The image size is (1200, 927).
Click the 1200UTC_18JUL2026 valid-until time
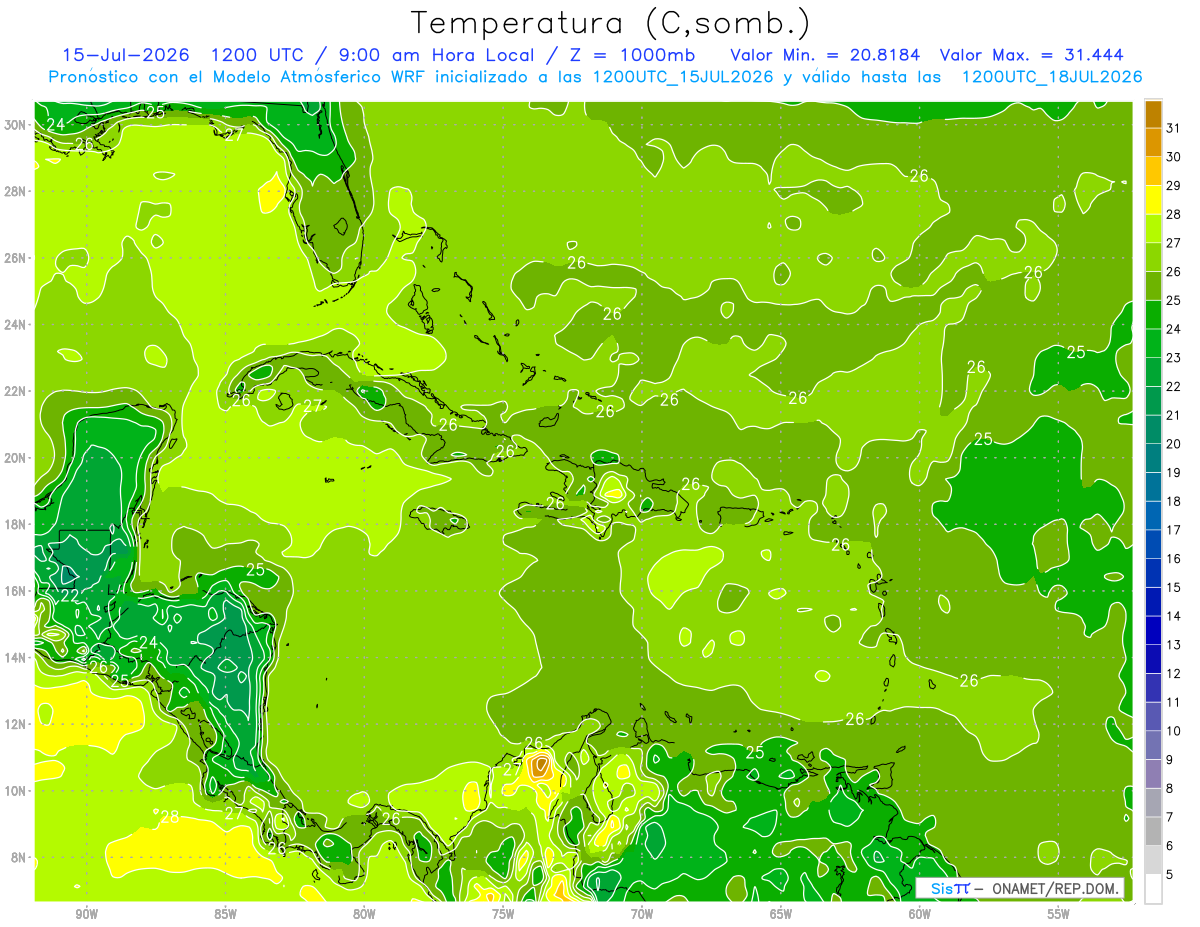[1052, 77]
